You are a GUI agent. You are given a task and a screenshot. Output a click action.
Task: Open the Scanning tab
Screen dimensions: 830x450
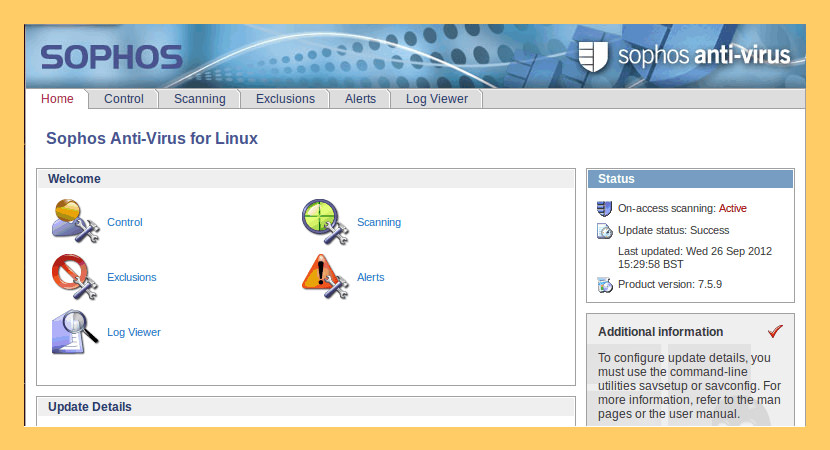pos(200,99)
